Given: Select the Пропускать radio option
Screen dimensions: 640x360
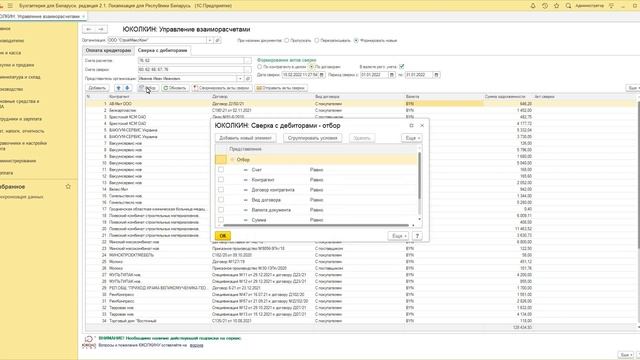Looking at the screenshot, I should point(287,40).
